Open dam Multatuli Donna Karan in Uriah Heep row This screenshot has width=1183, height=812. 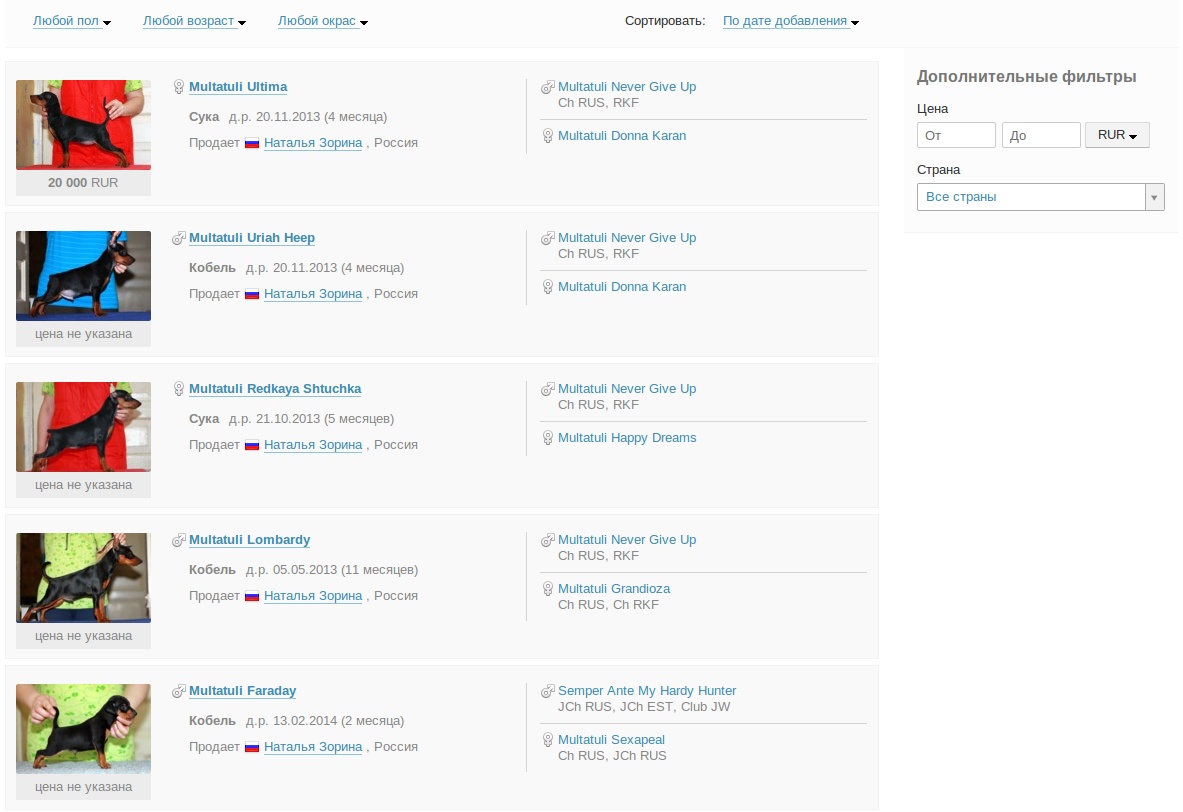click(622, 287)
